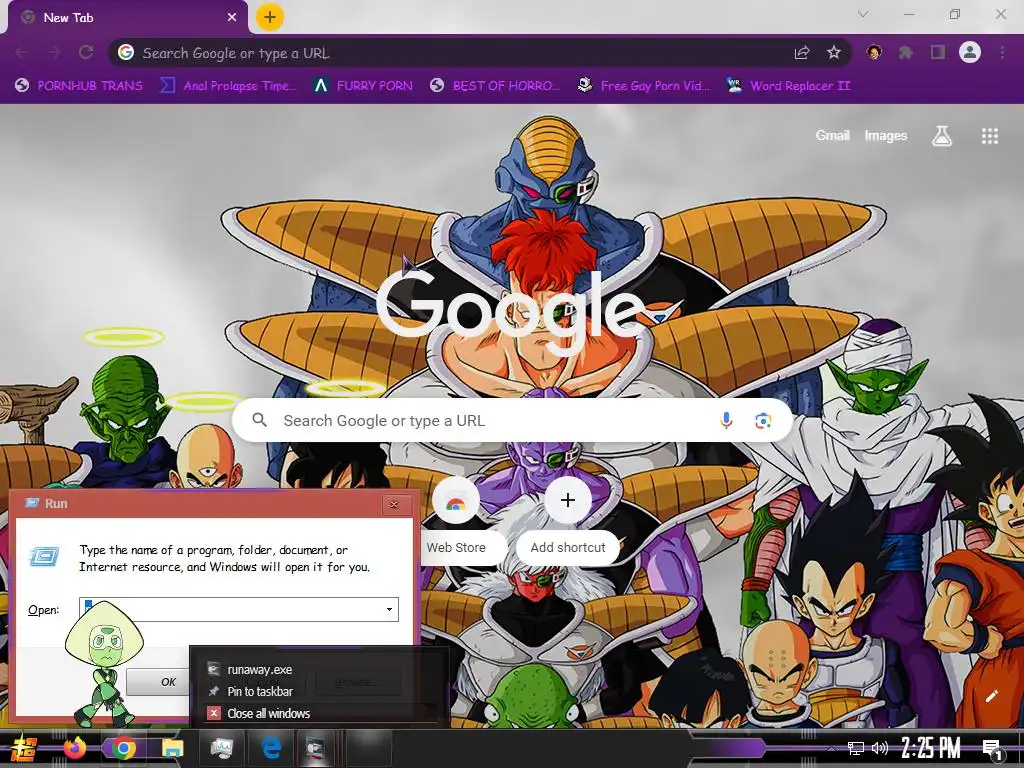Viewport: 1024px width, 768px height.
Task: Launch Microsoft Edge from the taskbar
Action: coord(270,748)
